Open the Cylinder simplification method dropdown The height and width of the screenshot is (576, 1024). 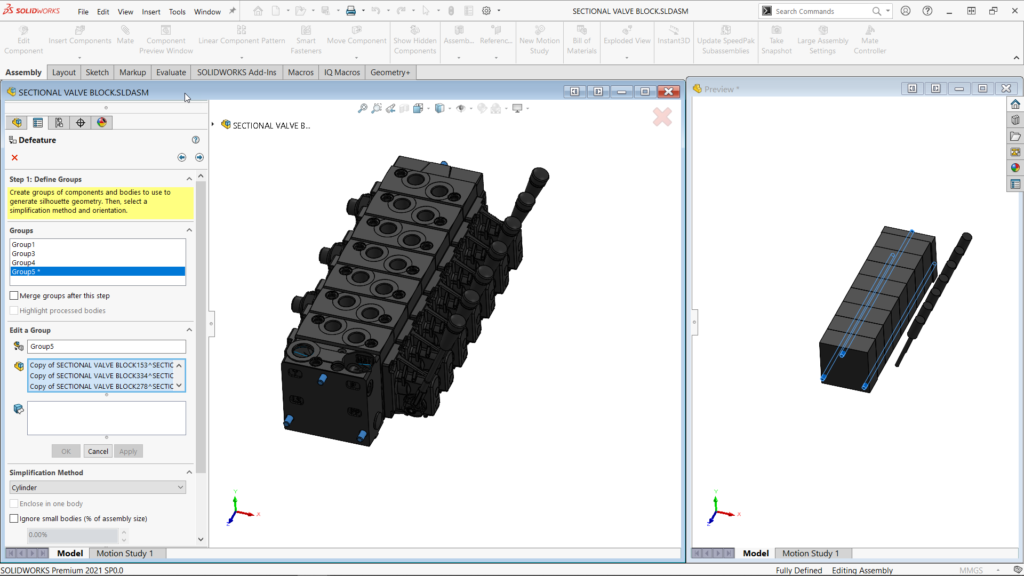tap(97, 488)
